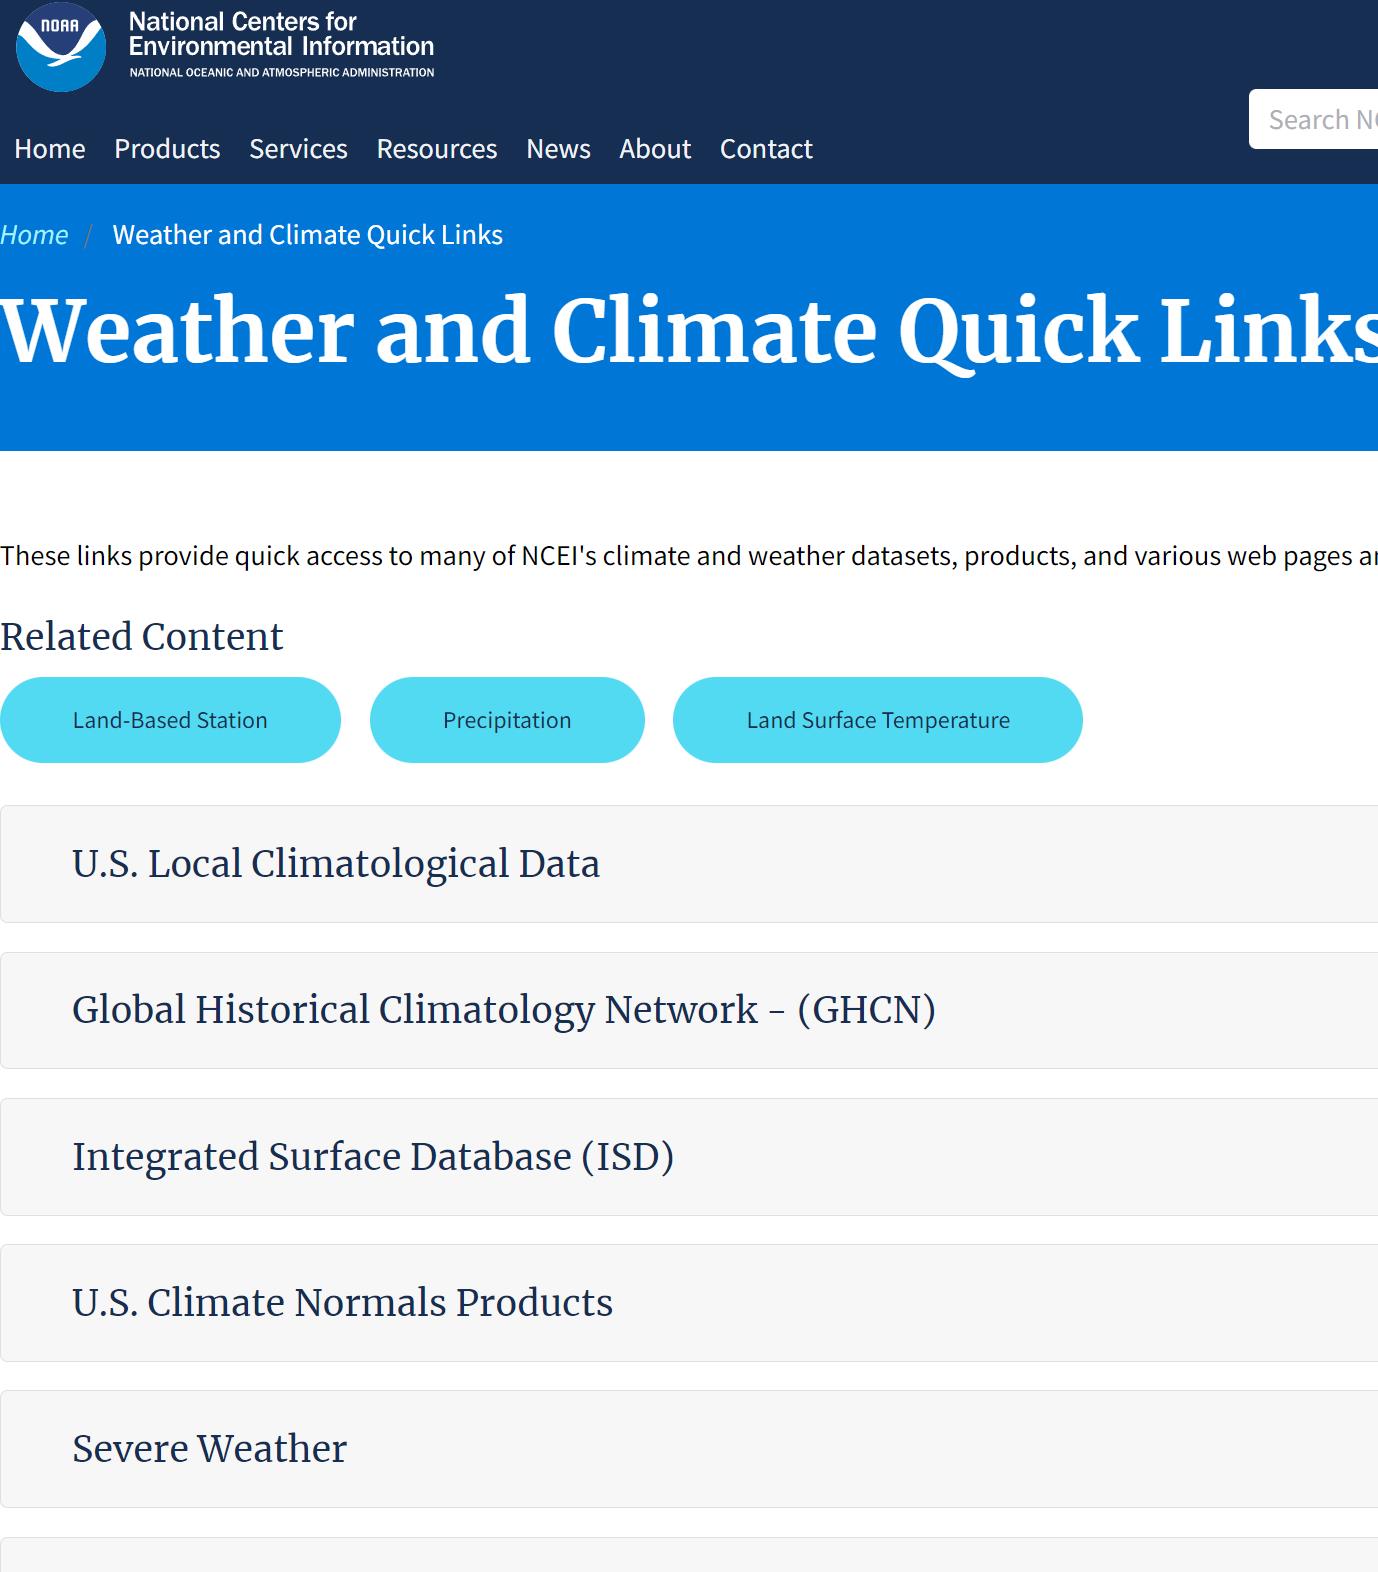The height and width of the screenshot is (1572, 1378).
Task: Click the National Centers for Environmental Information title
Action: (x=281, y=34)
